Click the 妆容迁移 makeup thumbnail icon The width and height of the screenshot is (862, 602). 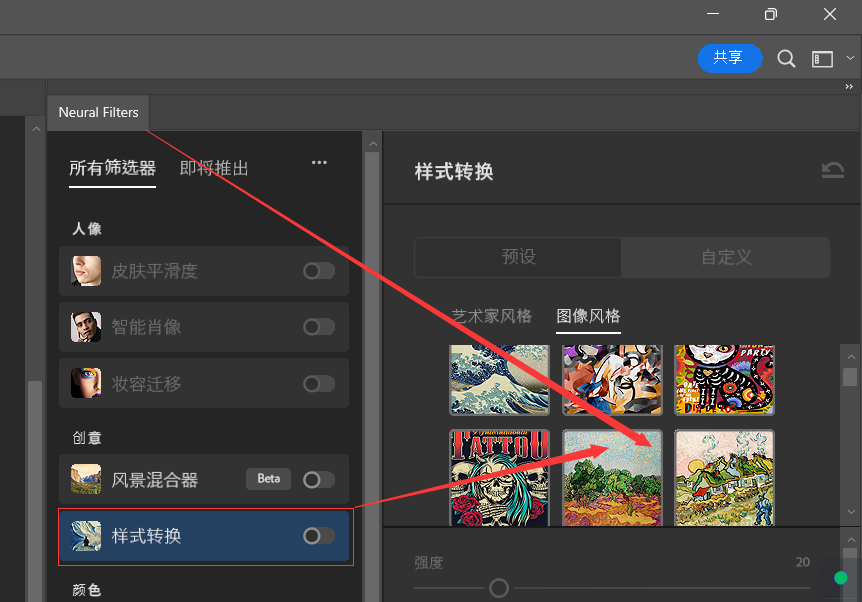point(86,383)
